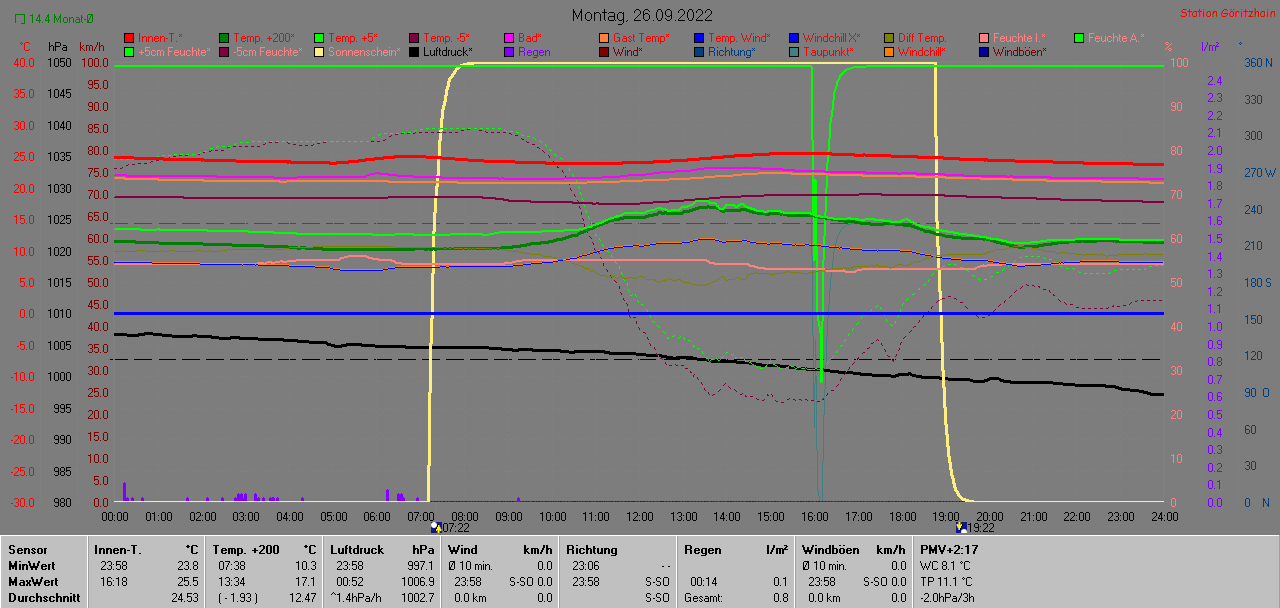Click the maximum pressure value 1006.9
The height and width of the screenshot is (608, 1280).
[x=416, y=581]
